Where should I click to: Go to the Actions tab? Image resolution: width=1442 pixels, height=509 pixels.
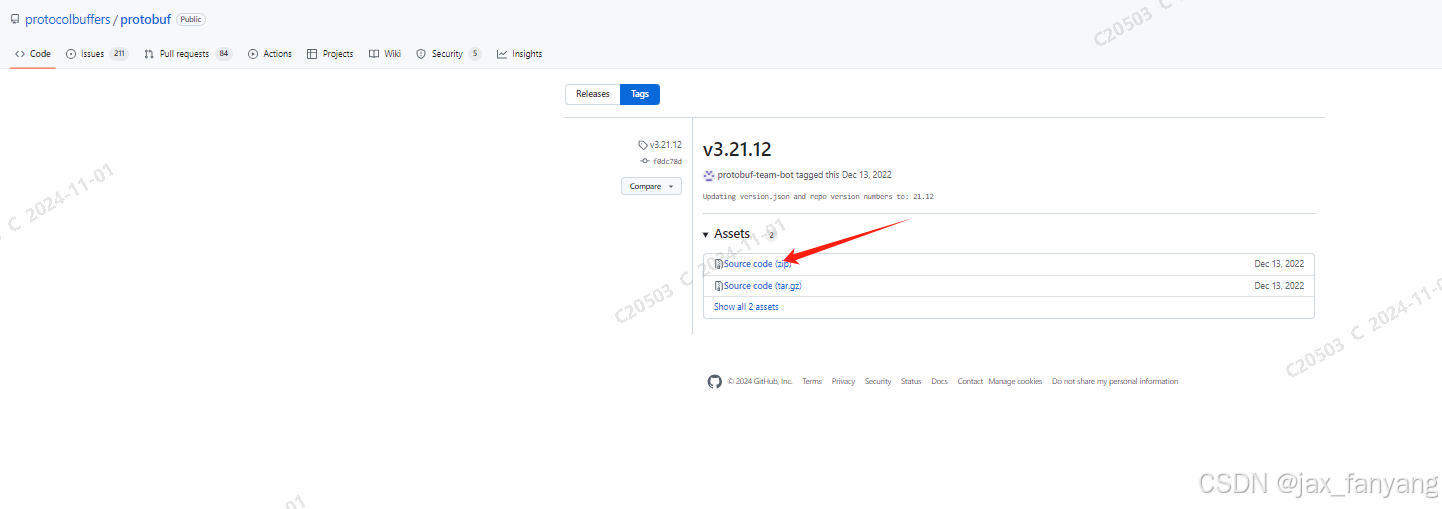click(270, 54)
